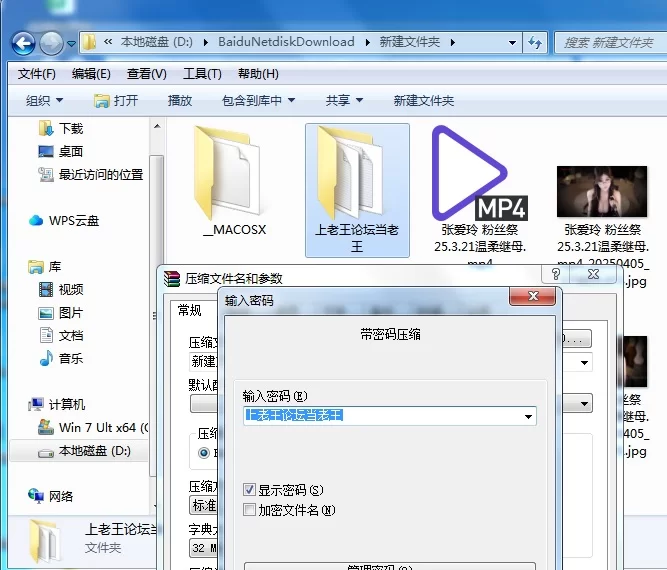Select the __MACOSX folder icon
667x570 pixels.
pyautogui.click(x=234, y=172)
